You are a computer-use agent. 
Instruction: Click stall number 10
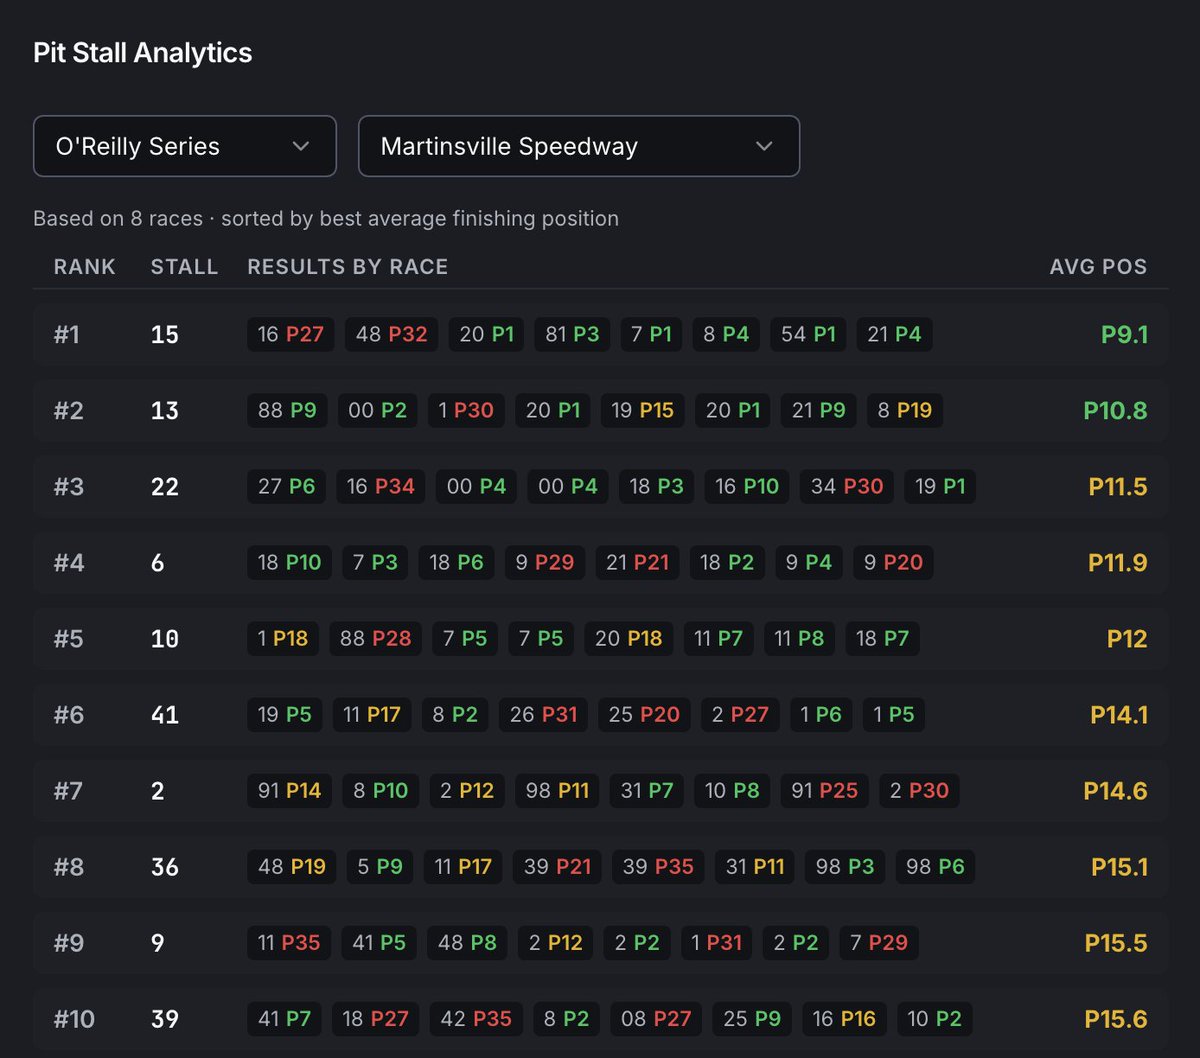165,638
